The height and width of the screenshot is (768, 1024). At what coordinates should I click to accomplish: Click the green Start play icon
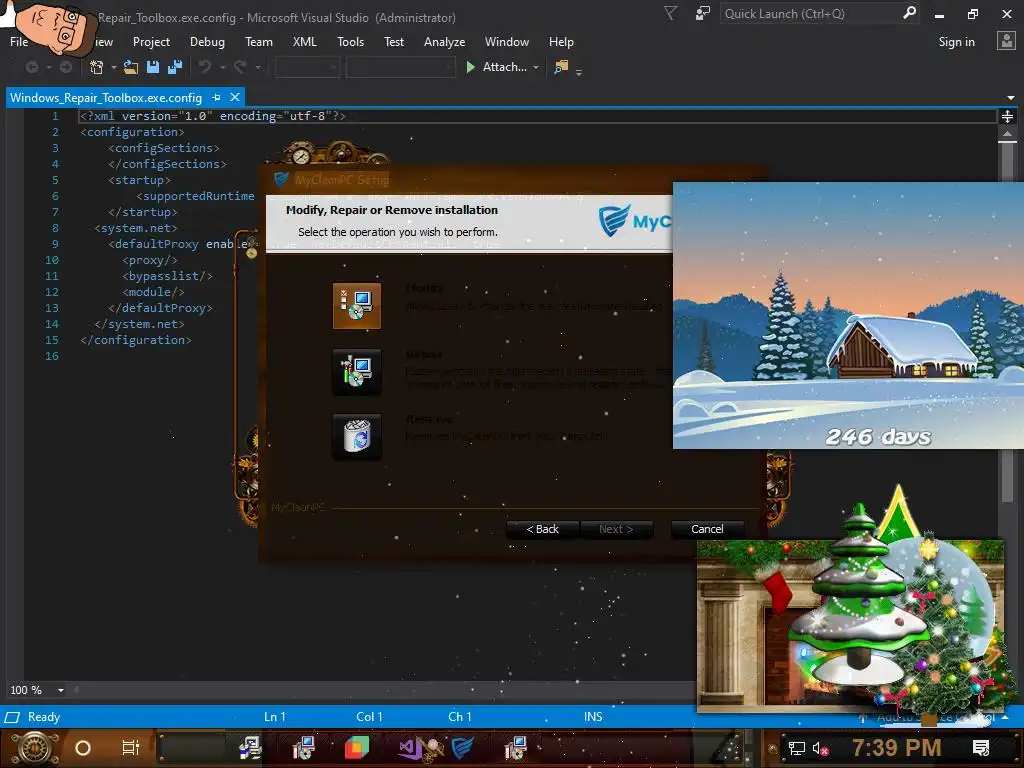[470, 67]
